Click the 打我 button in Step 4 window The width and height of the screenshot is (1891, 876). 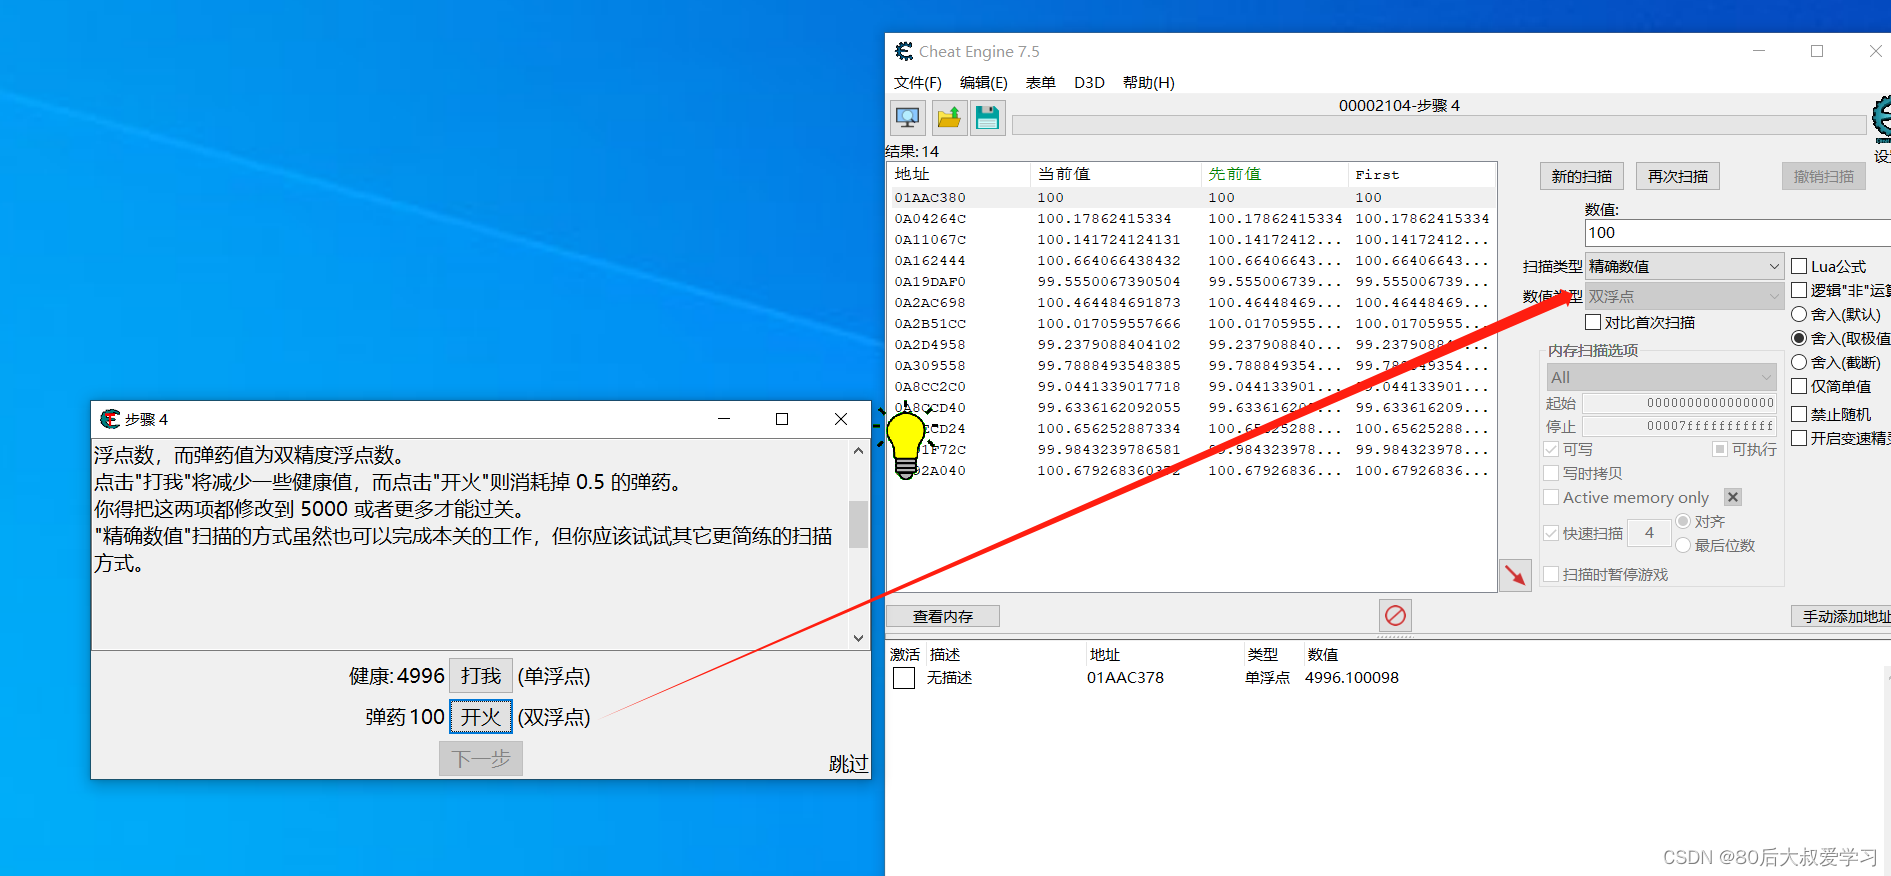click(481, 676)
